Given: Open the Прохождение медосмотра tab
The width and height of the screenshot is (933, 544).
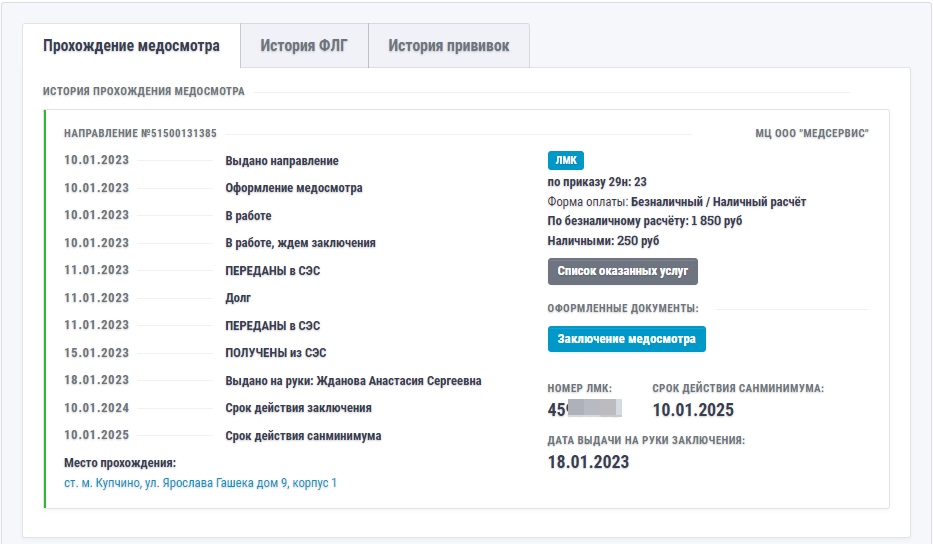Looking at the screenshot, I should (x=132, y=46).
